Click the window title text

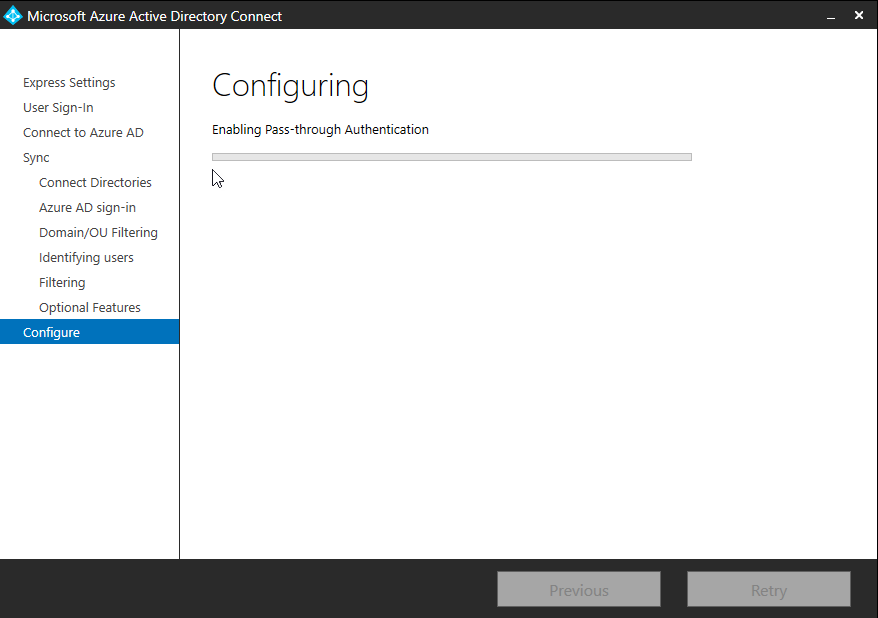155,16
